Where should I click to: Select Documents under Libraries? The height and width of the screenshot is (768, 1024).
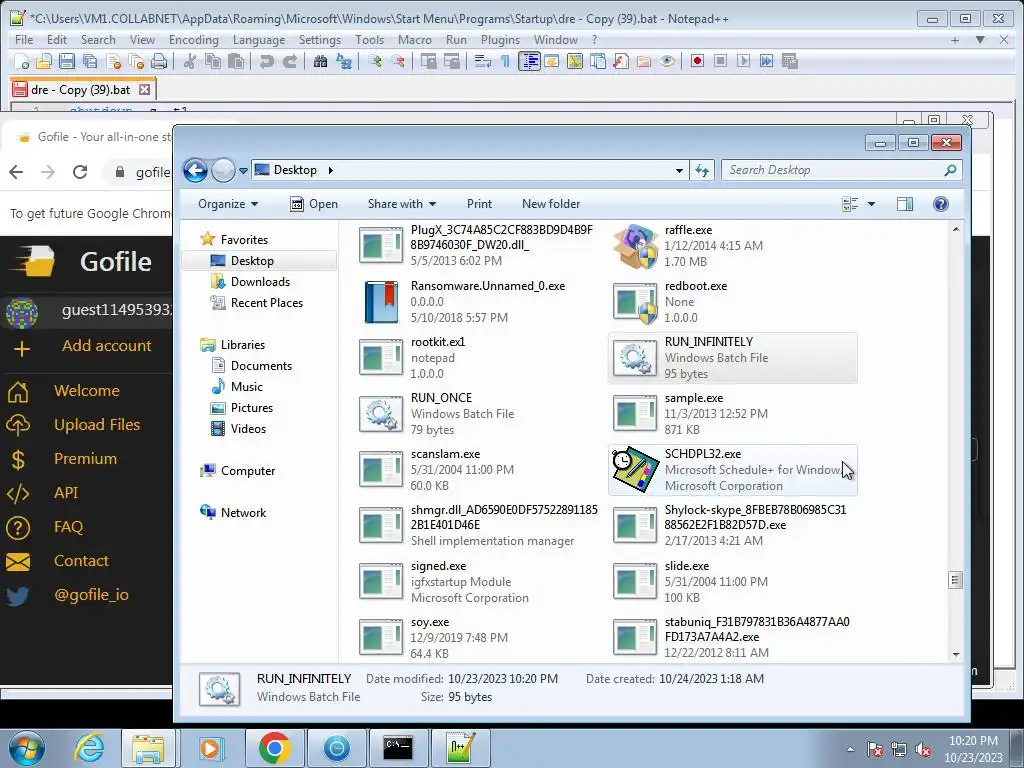click(261, 366)
